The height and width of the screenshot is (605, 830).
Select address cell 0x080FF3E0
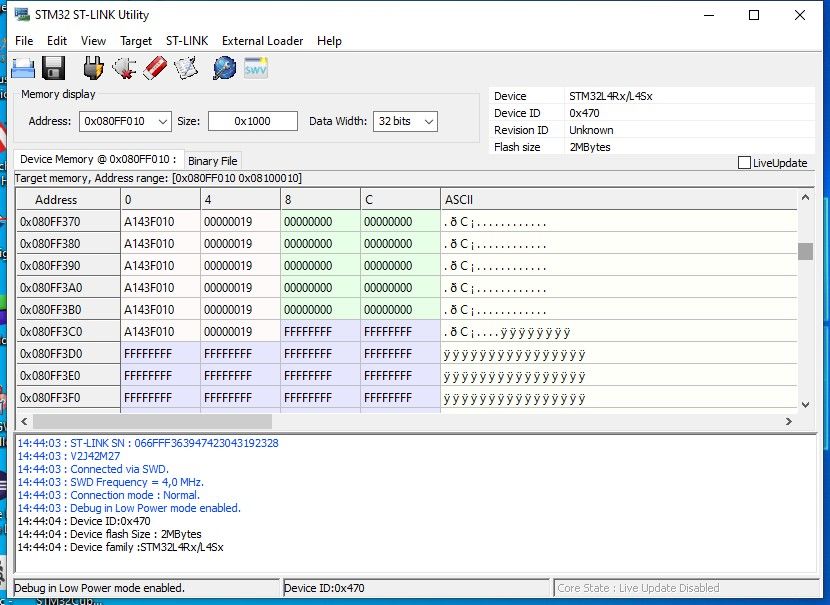(x=68, y=376)
